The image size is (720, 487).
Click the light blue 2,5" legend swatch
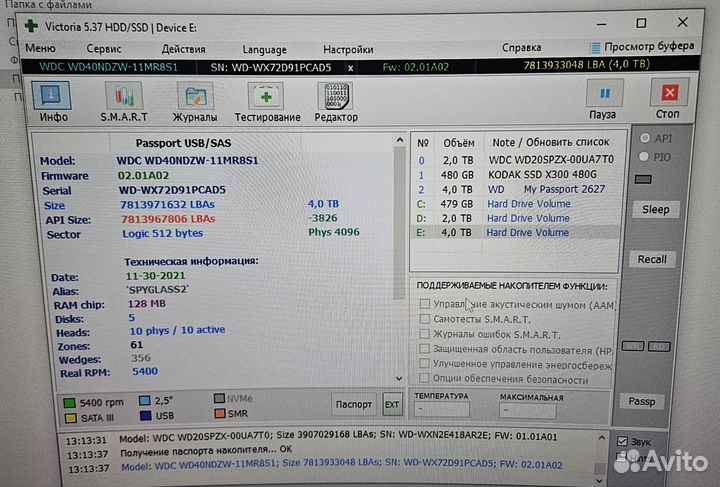pos(145,401)
